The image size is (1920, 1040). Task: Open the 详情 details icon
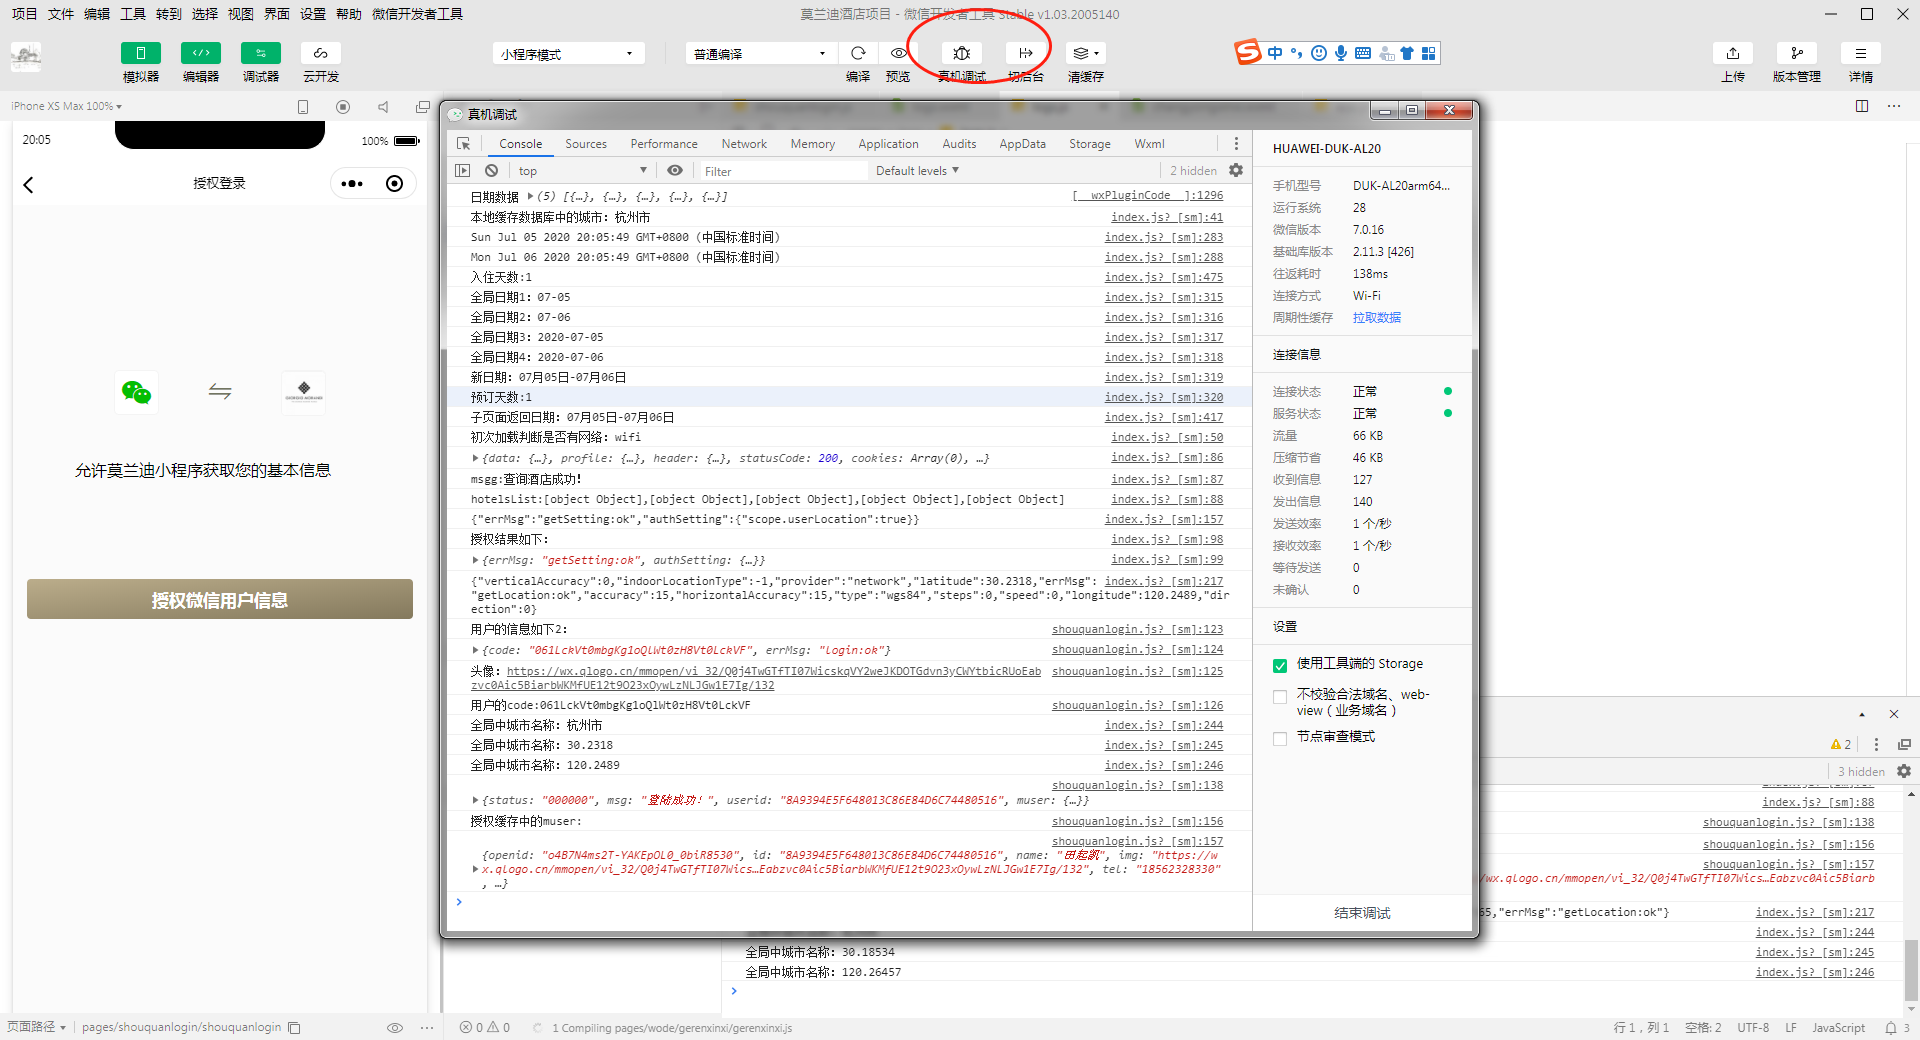[x=1861, y=53]
